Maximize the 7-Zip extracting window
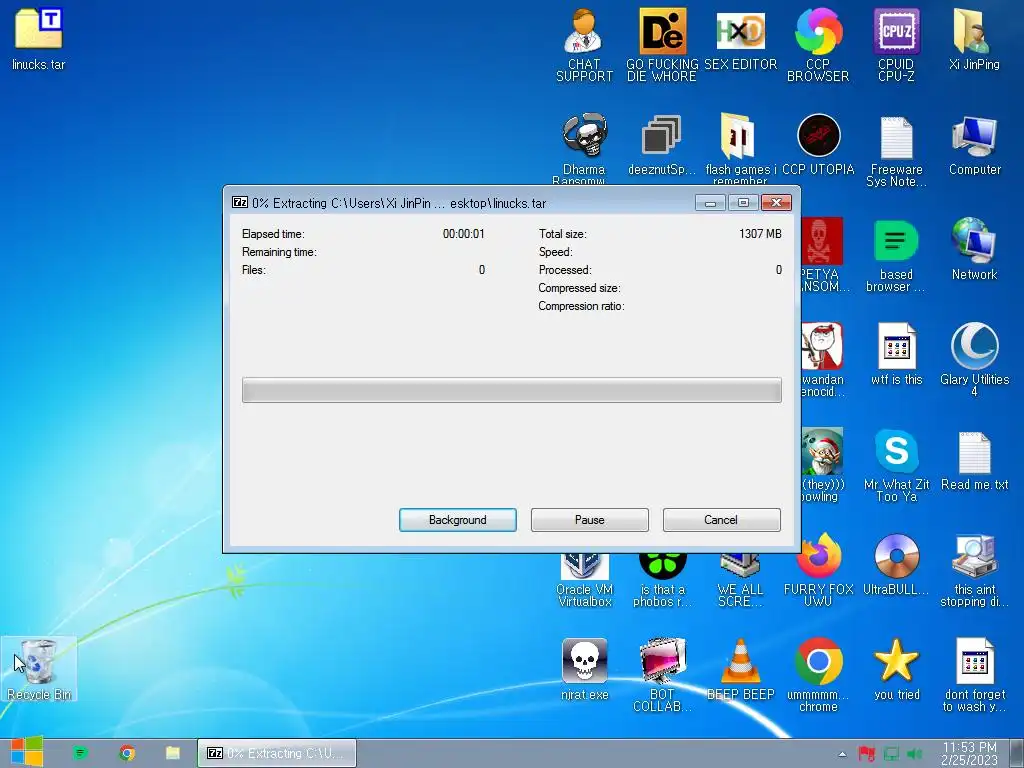Image resolution: width=1024 pixels, height=768 pixels. pyautogui.click(x=743, y=202)
